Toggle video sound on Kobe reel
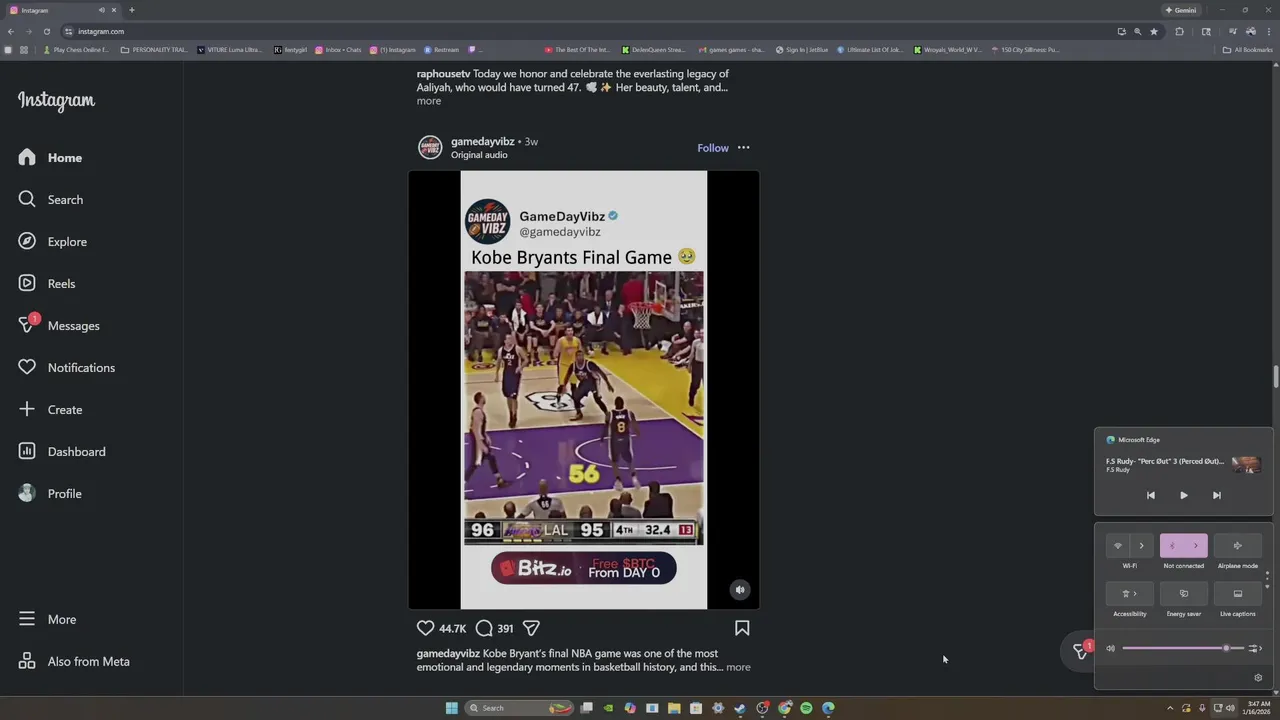 tap(740, 589)
